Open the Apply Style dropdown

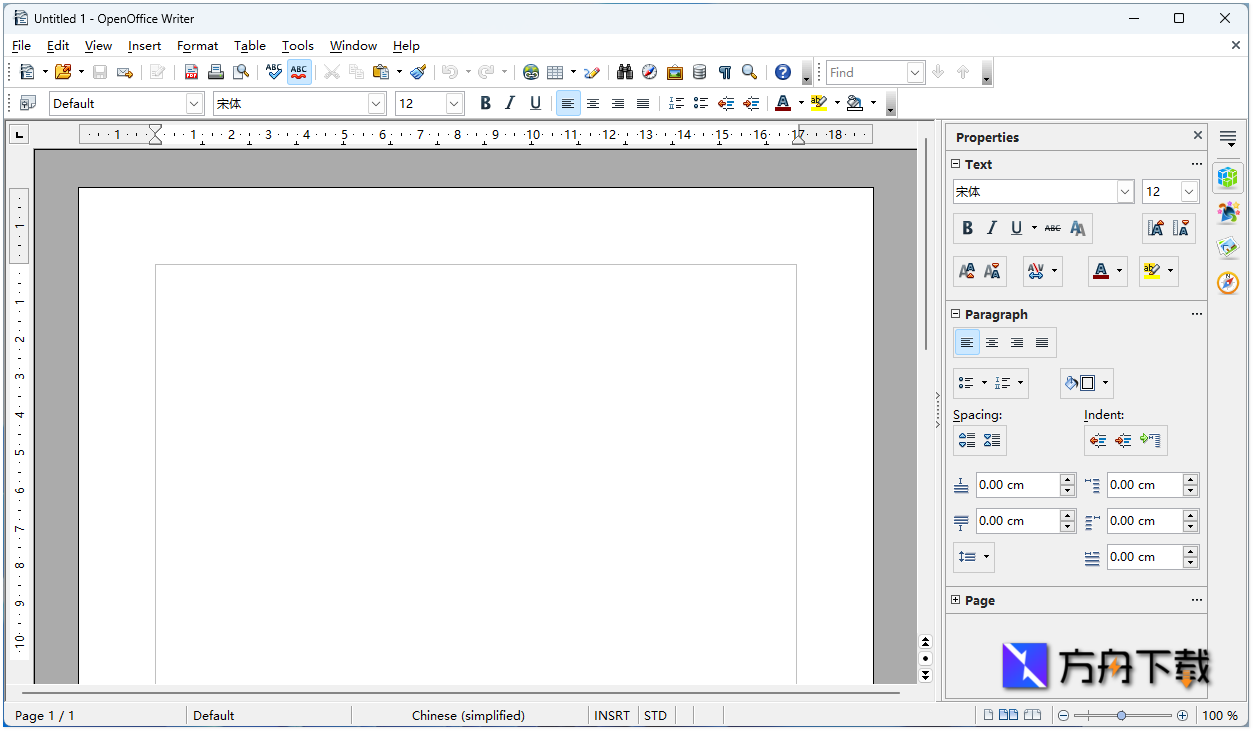click(x=194, y=103)
